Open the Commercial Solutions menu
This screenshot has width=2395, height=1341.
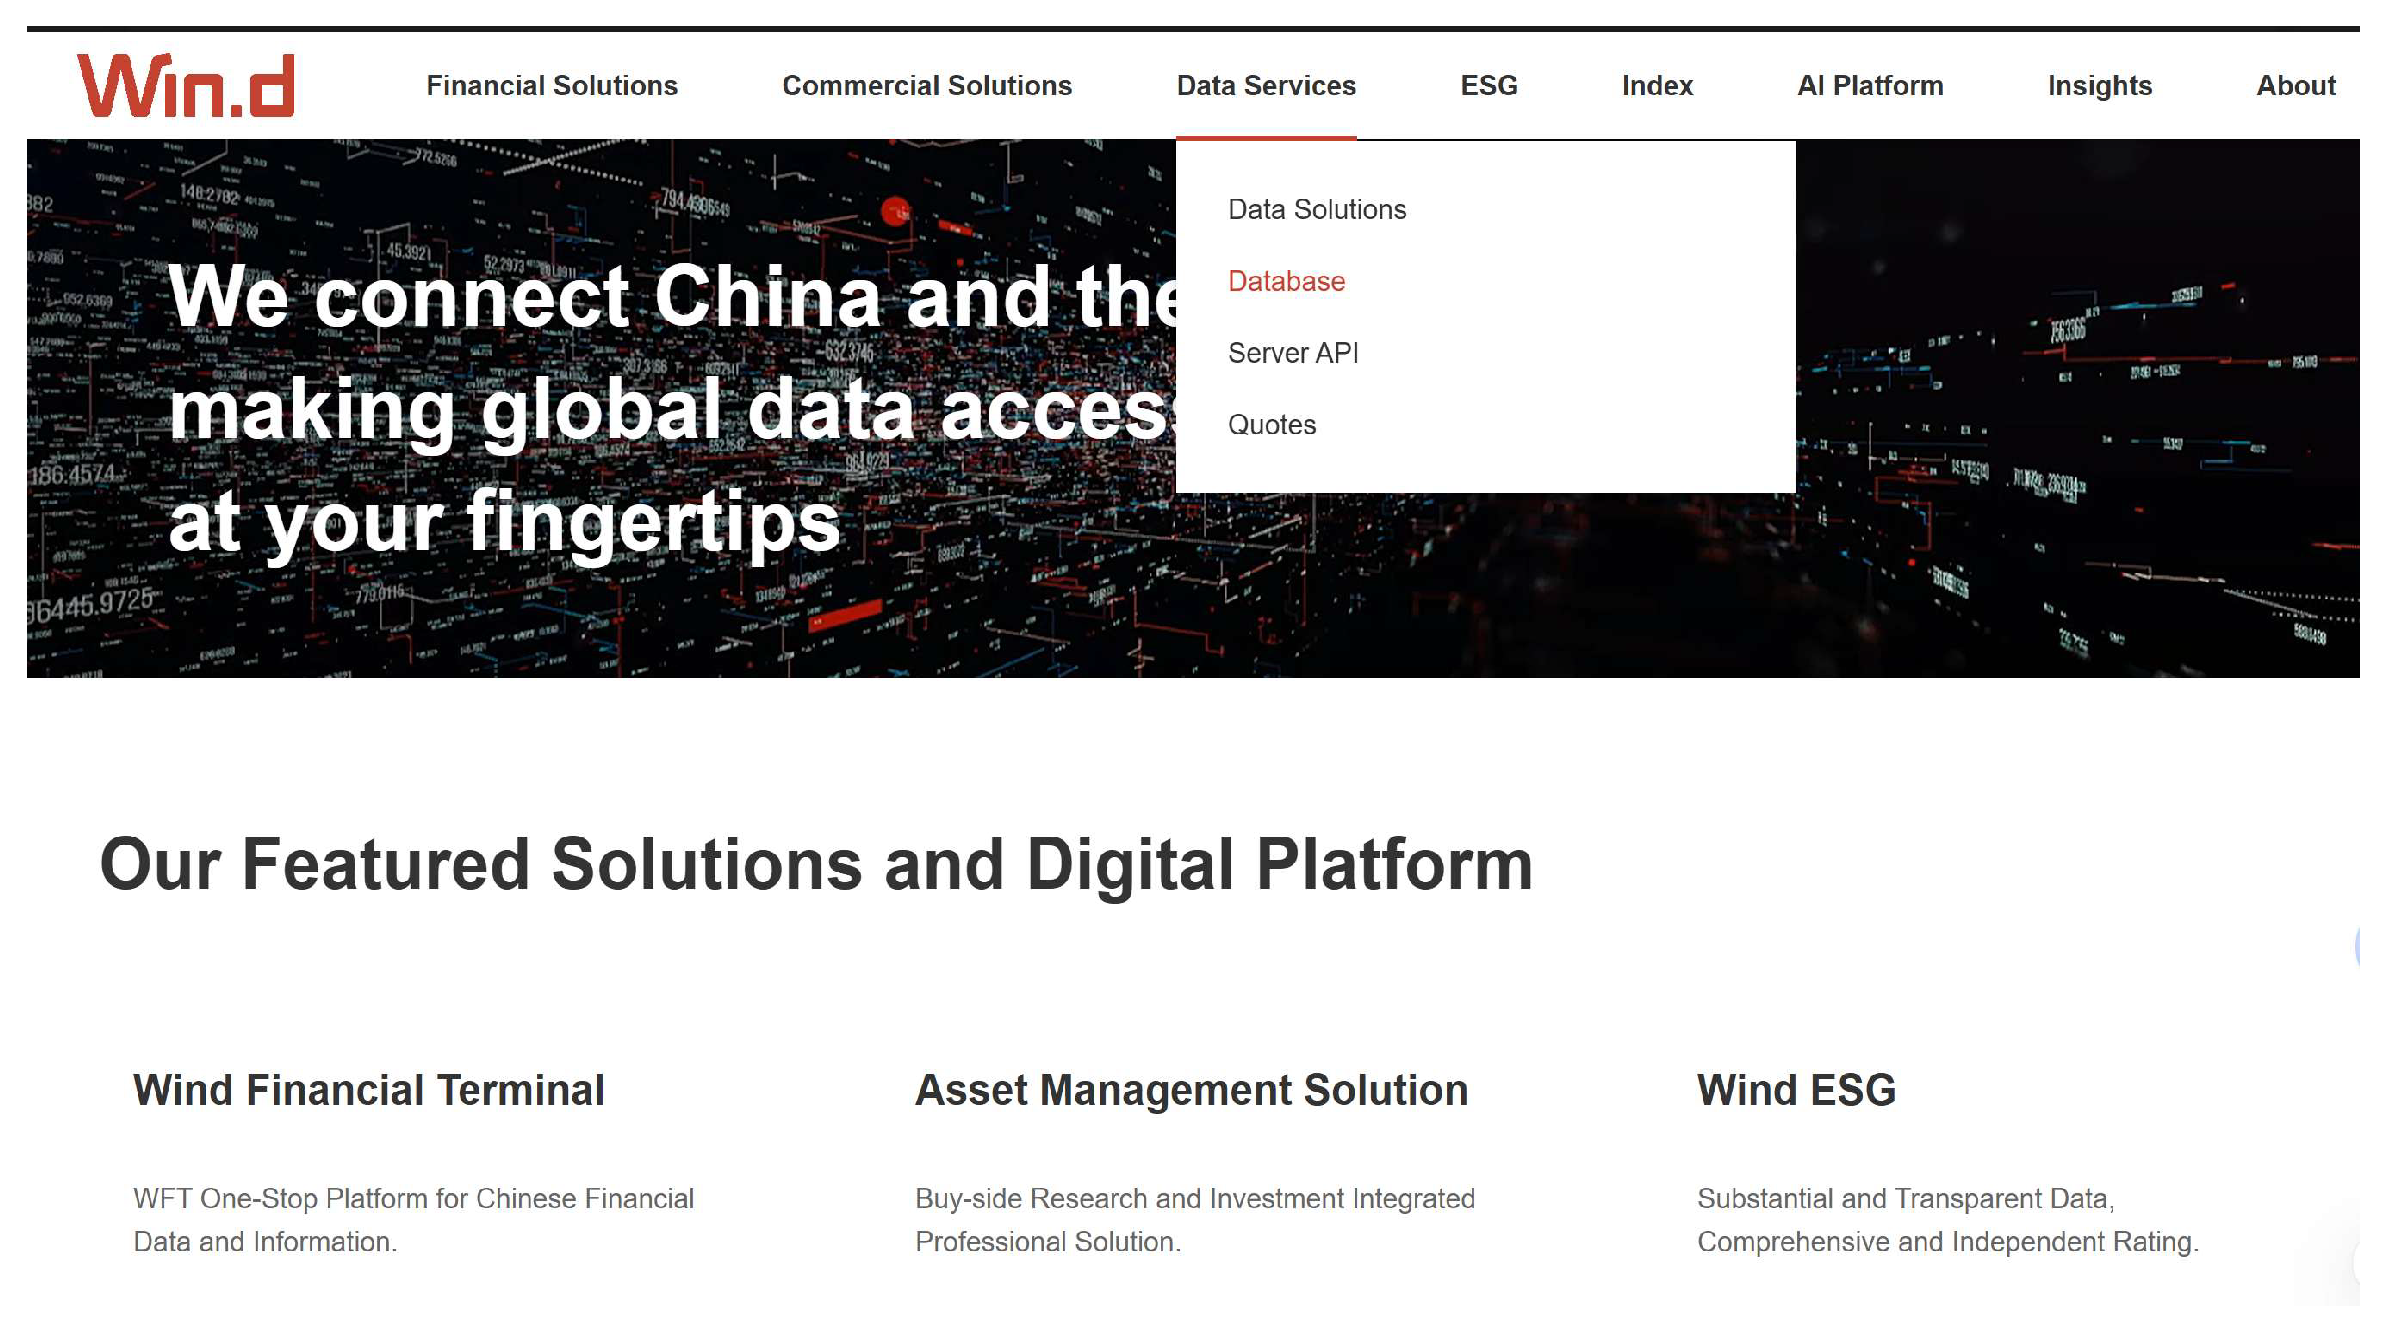pos(926,86)
